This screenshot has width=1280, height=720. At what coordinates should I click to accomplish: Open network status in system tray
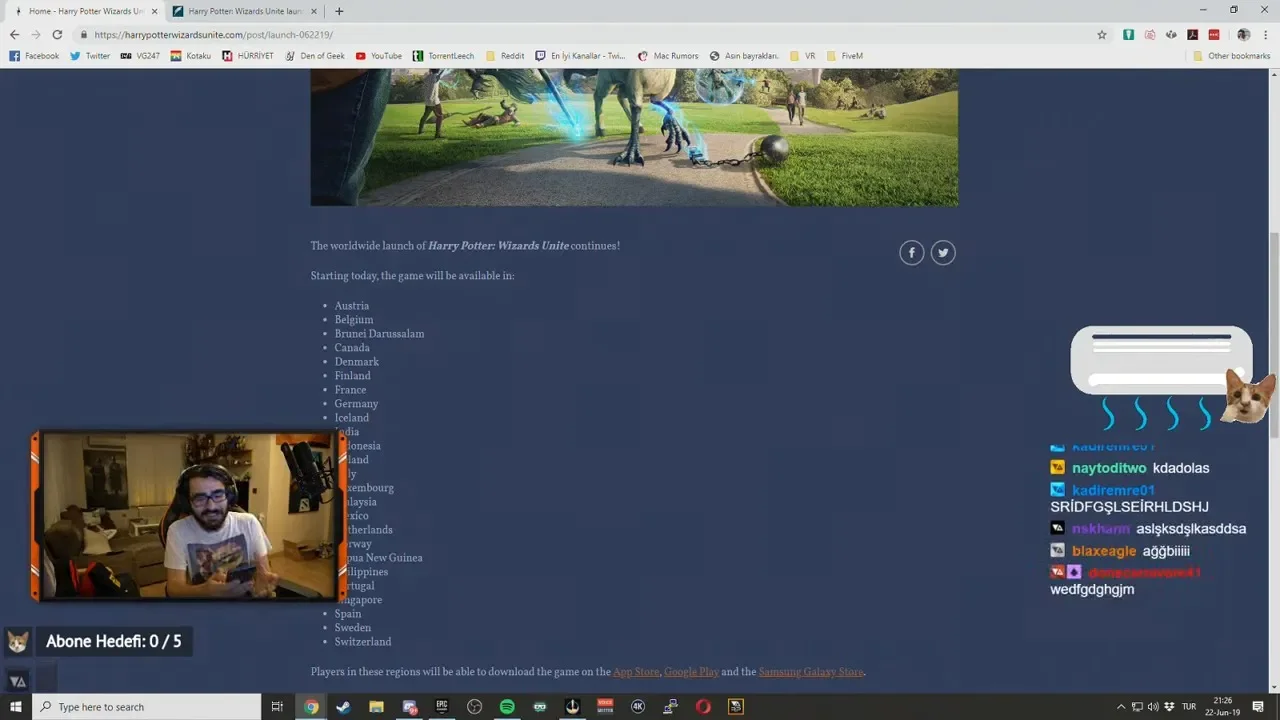tap(1137, 707)
